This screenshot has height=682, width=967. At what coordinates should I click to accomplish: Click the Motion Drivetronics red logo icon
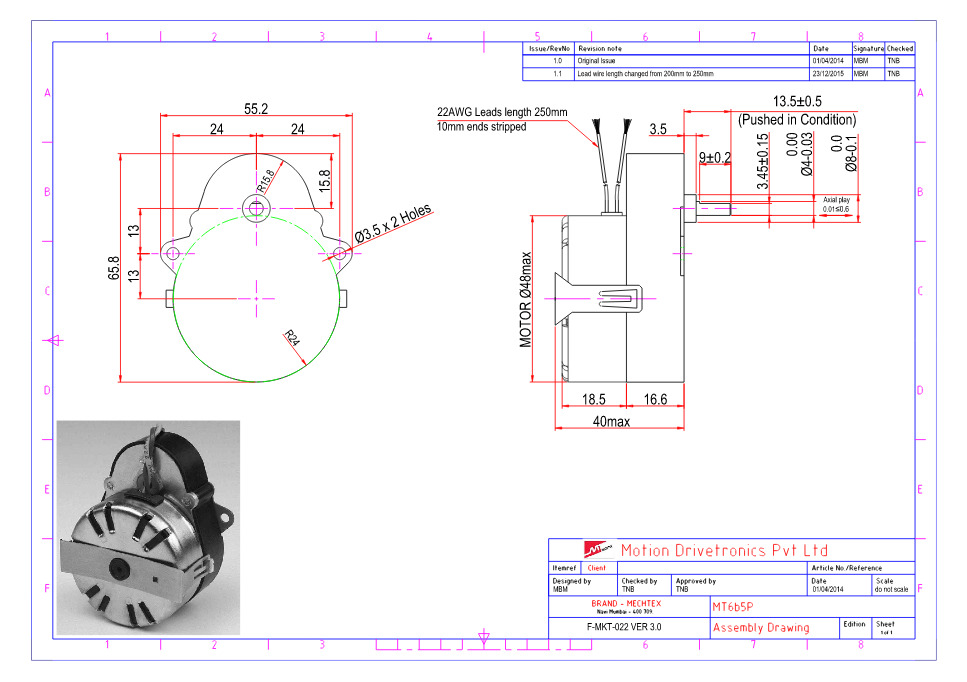[x=597, y=549]
